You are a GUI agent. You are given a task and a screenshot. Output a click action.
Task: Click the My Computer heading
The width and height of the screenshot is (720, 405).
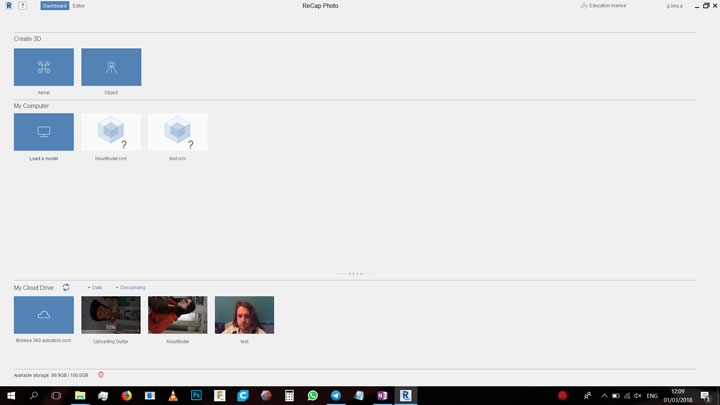coord(31,106)
